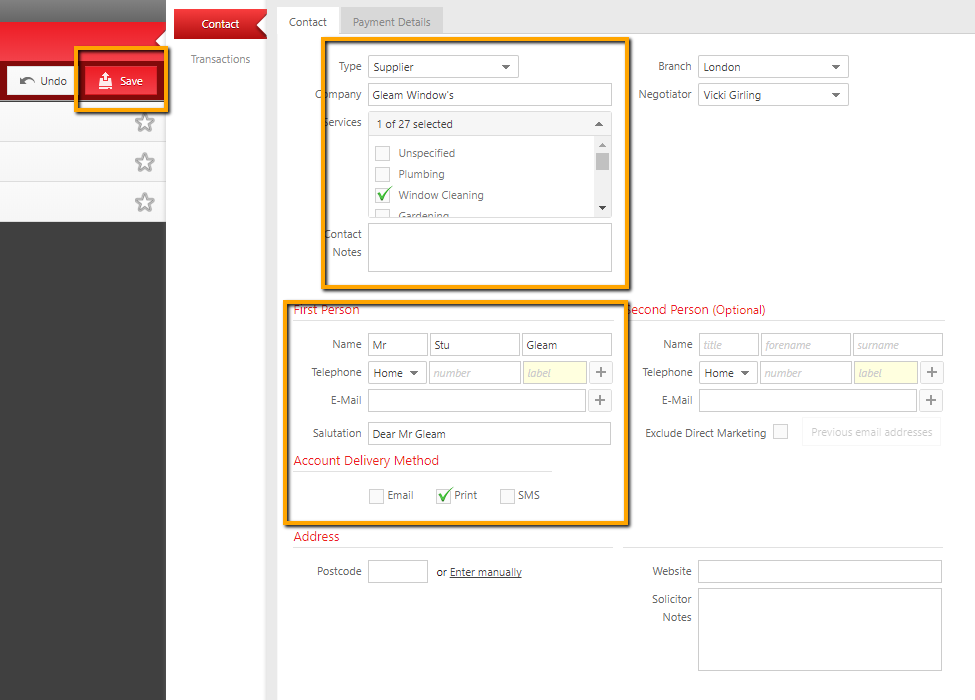Add another First Person e-mail address
The image size is (975, 700).
tap(600, 400)
